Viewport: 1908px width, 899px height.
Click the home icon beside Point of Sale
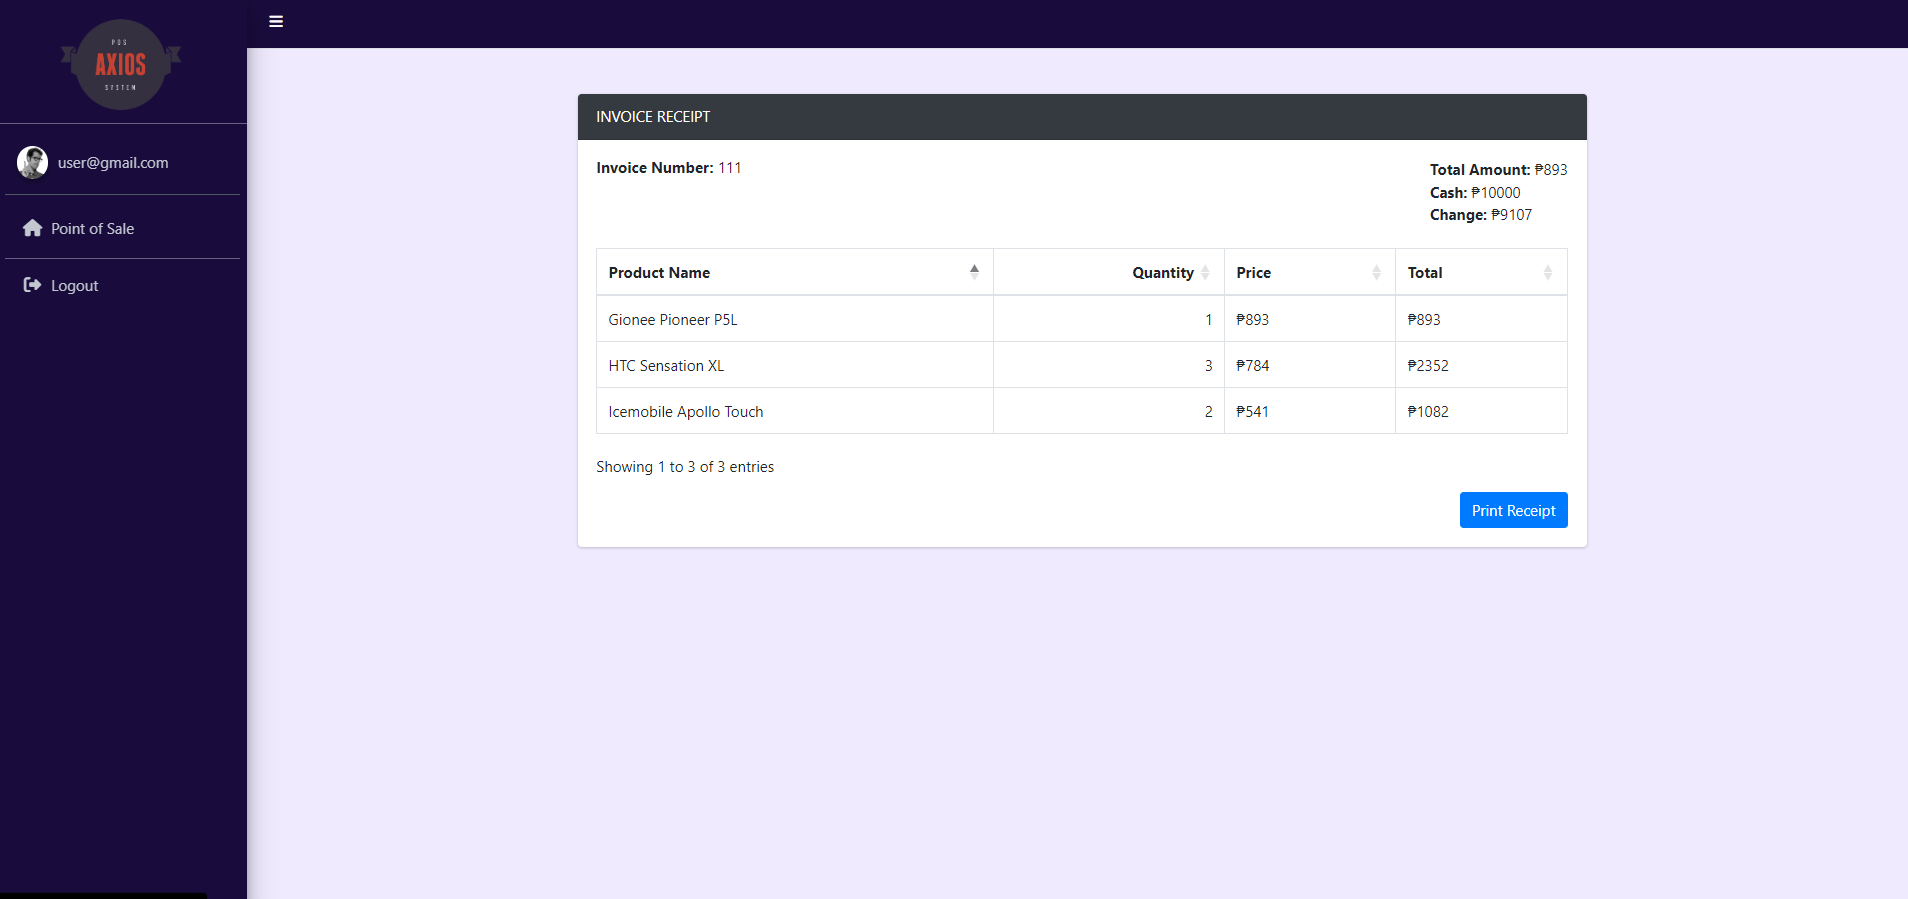point(33,228)
